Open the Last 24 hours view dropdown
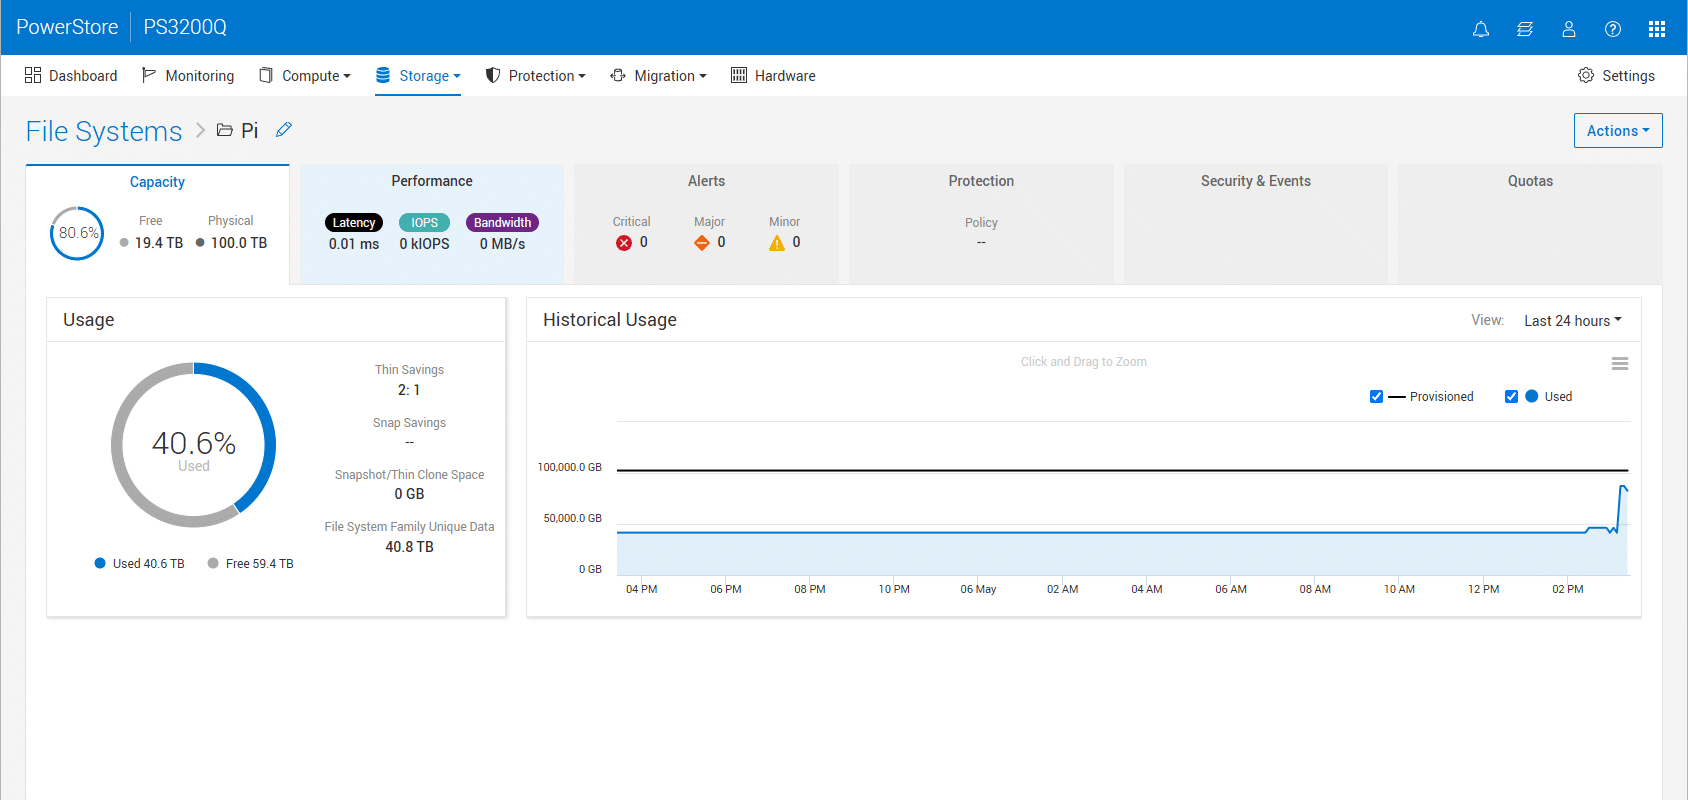The height and width of the screenshot is (800, 1688). click(x=1573, y=321)
